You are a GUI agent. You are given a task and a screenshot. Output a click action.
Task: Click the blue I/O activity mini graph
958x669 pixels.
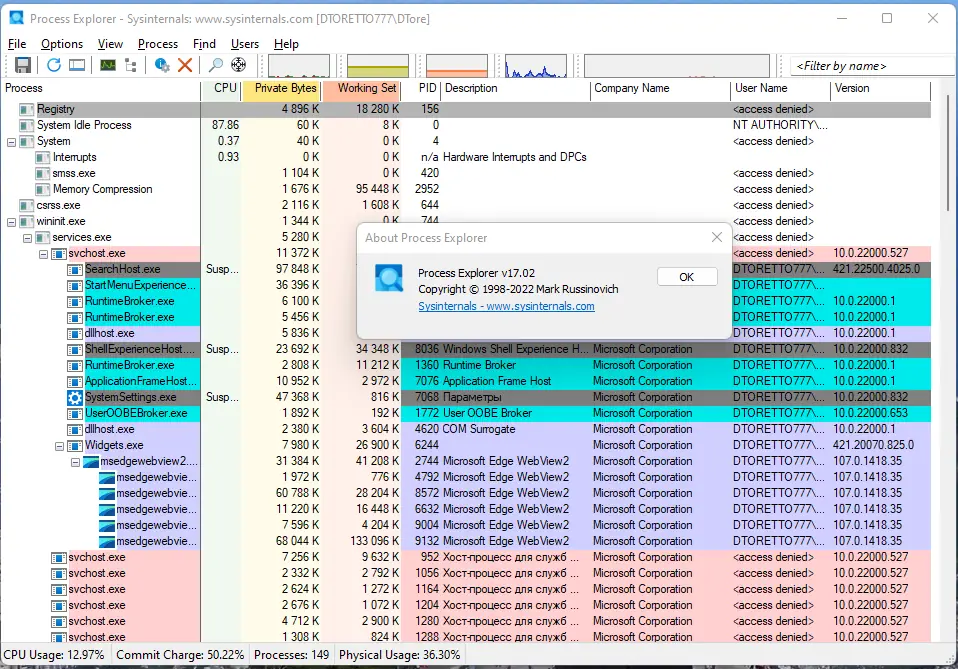coord(536,66)
